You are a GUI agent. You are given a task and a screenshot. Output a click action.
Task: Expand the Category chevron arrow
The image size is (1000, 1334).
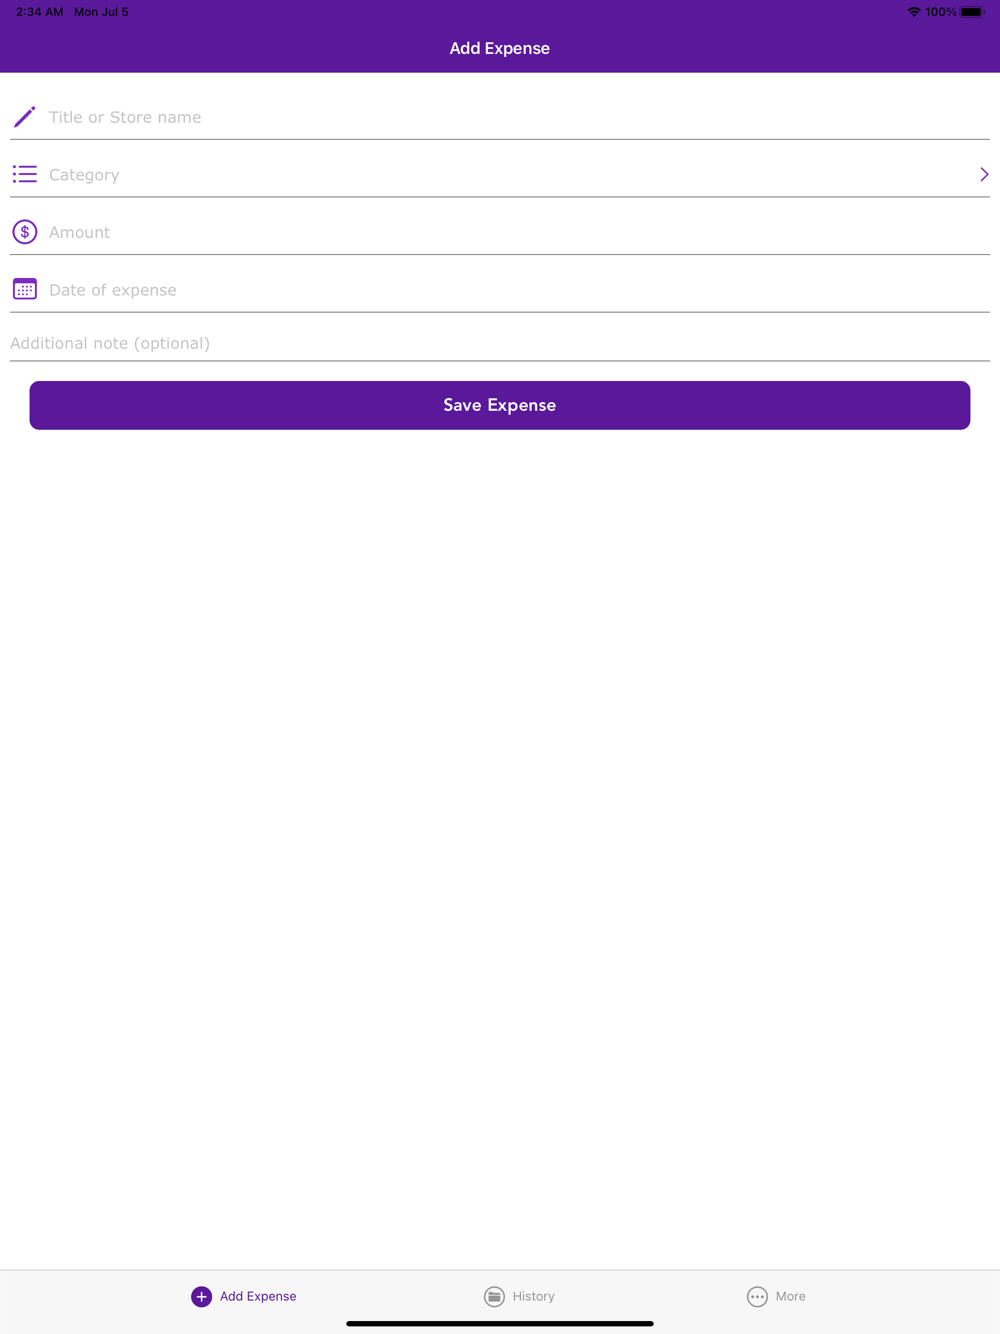click(x=984, y=175)
